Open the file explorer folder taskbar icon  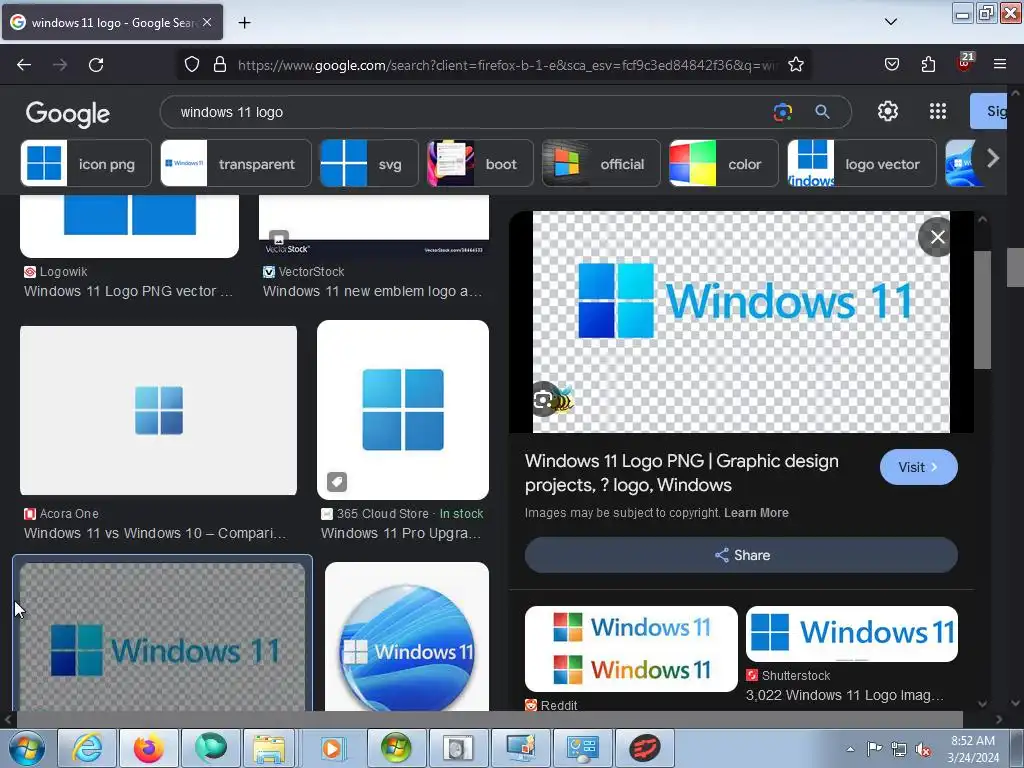(x=269, y=748)
